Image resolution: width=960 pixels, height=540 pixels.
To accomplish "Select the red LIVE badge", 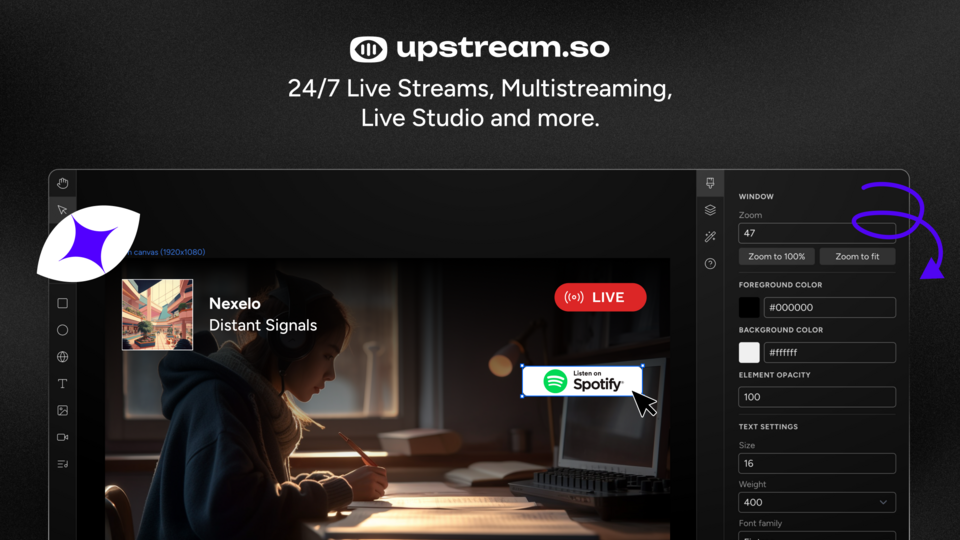I will 600,297.
